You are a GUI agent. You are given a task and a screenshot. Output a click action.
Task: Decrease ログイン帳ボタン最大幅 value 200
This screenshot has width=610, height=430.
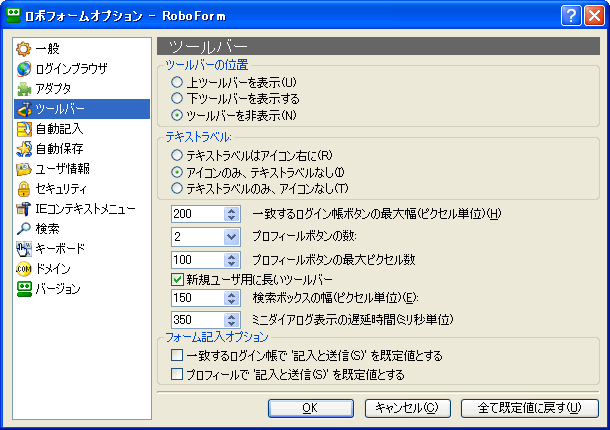(x=231, y=218)
